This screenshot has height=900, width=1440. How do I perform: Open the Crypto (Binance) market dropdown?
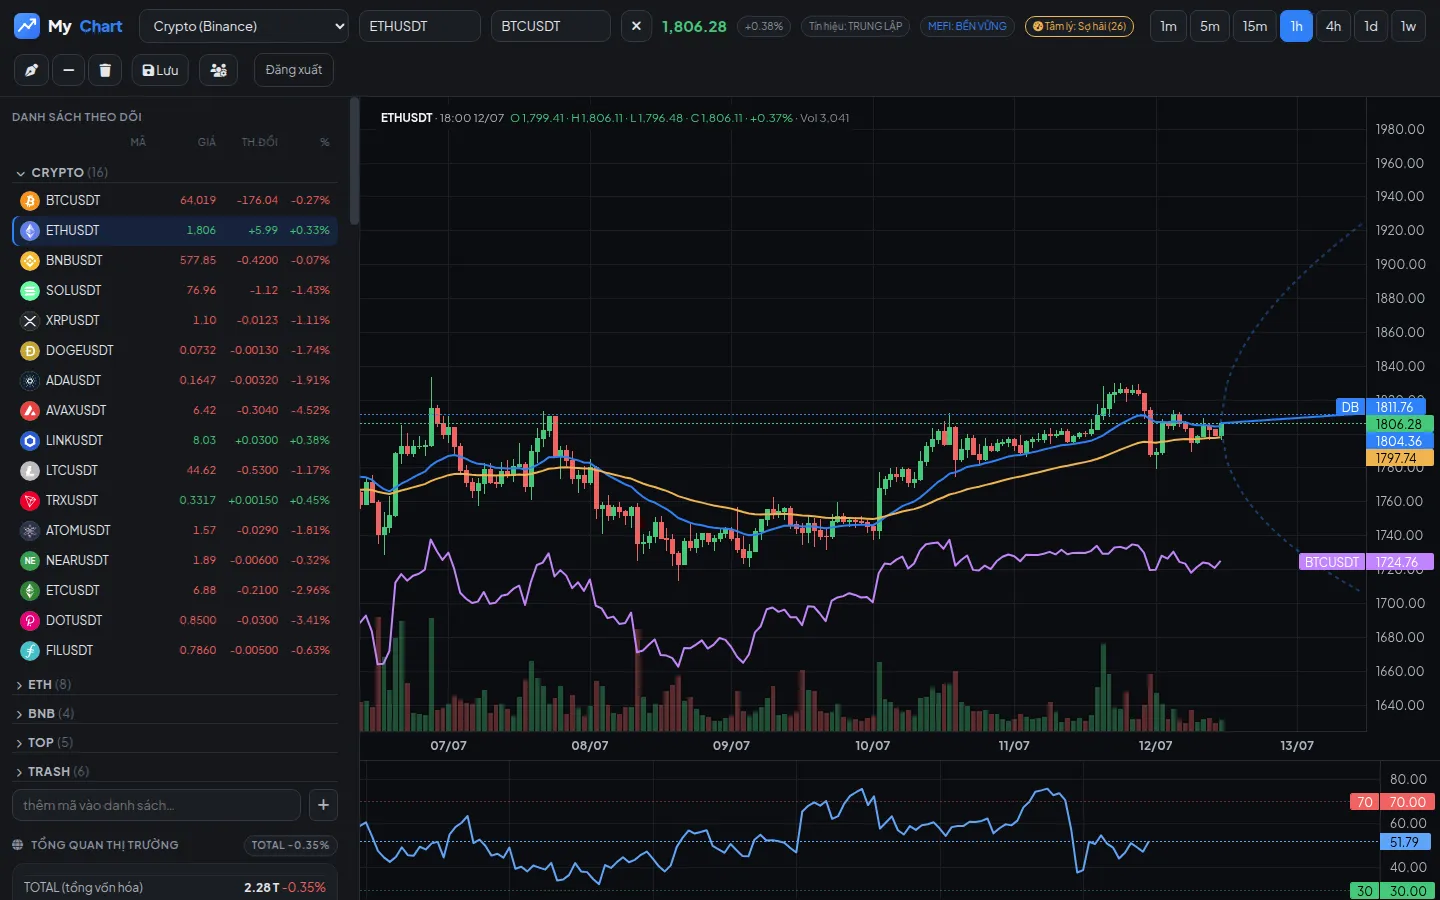coord(244,26)
